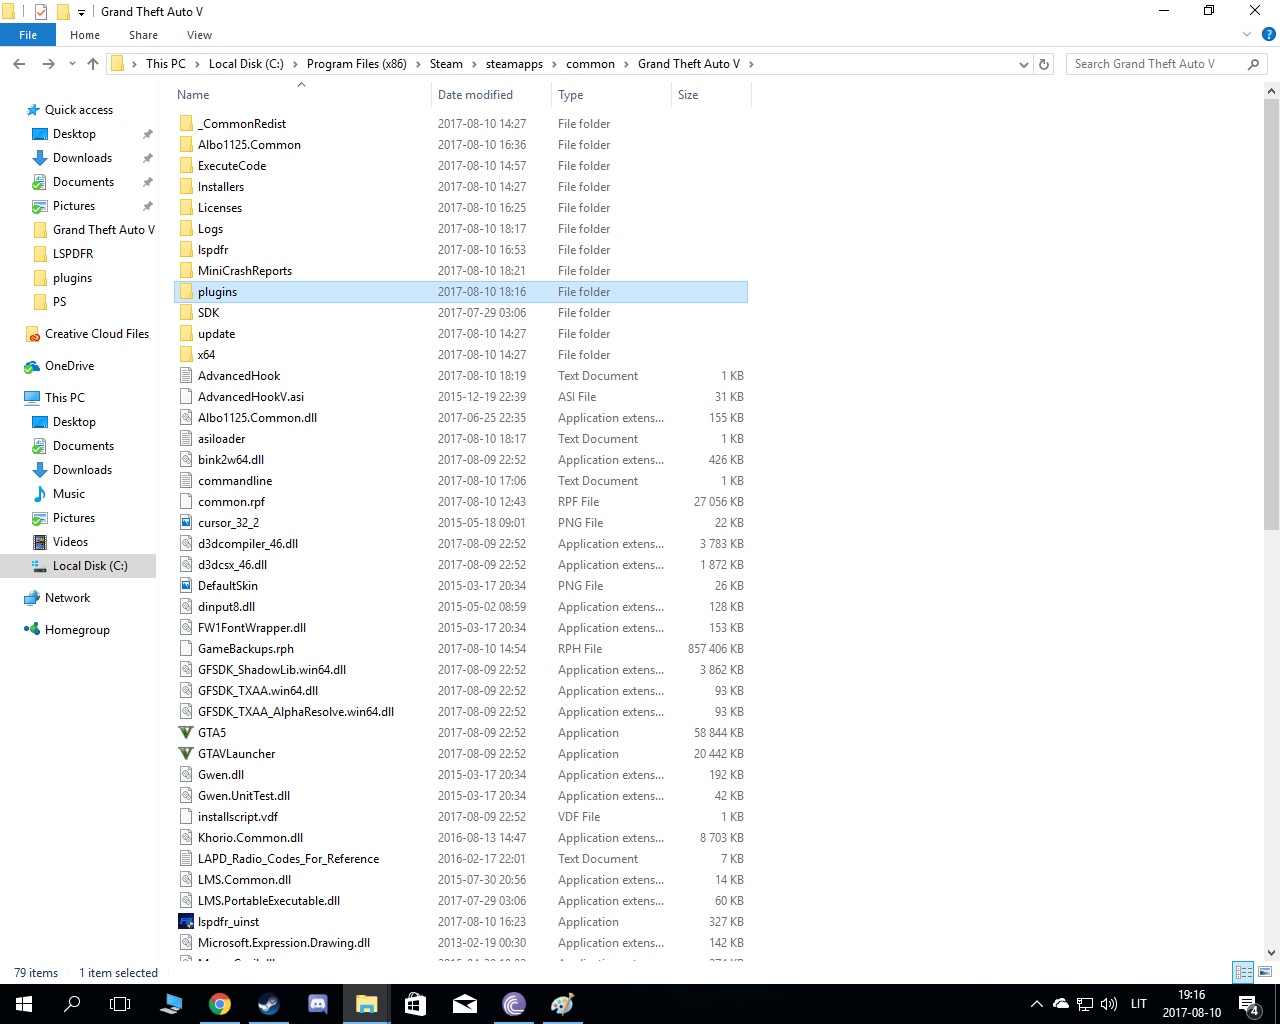Click the Properties quick access toolbar icon
1280x1024 pixels.
tap(41, 12)
